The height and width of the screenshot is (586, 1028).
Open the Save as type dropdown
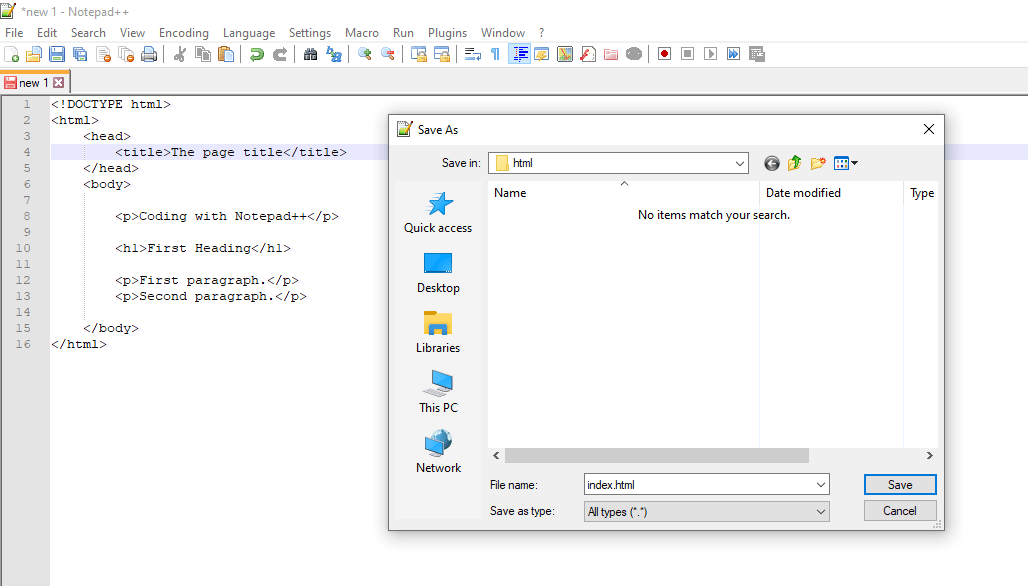(x=820, y=511)
